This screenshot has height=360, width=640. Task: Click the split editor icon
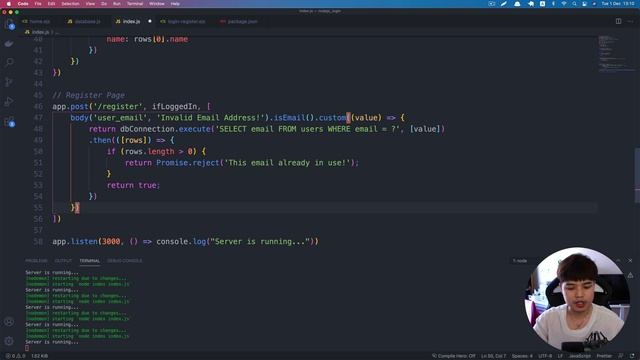[618, 21]
